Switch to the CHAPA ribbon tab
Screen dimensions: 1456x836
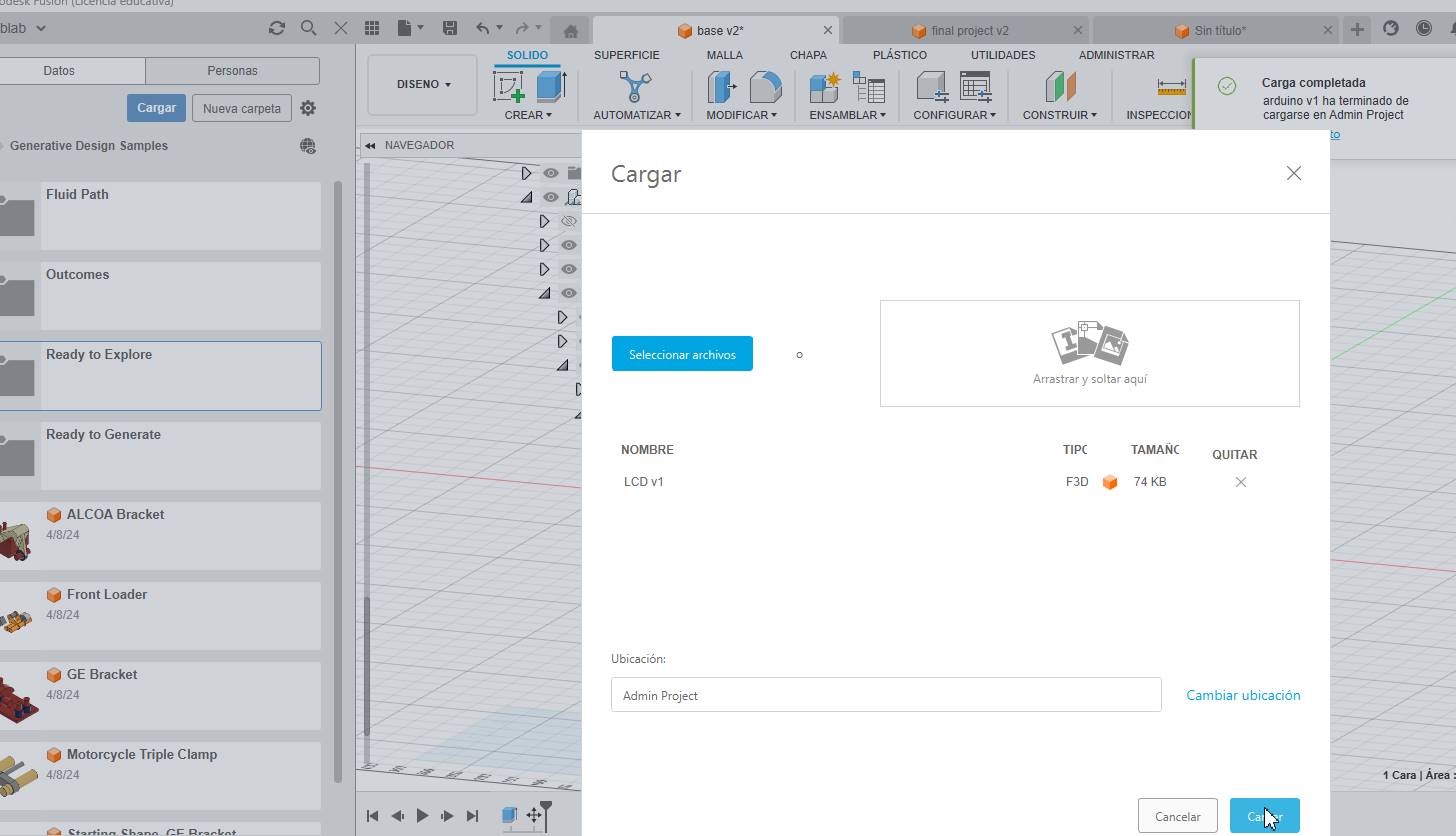808,55
